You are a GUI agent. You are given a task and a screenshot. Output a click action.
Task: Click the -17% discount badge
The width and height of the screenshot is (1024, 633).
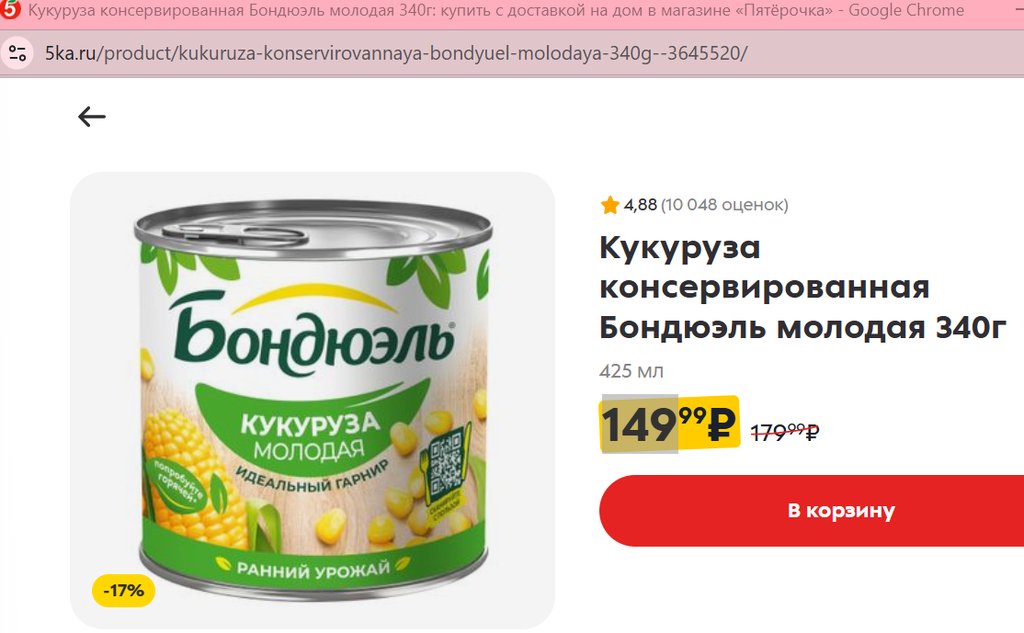[x=124, y=591]
